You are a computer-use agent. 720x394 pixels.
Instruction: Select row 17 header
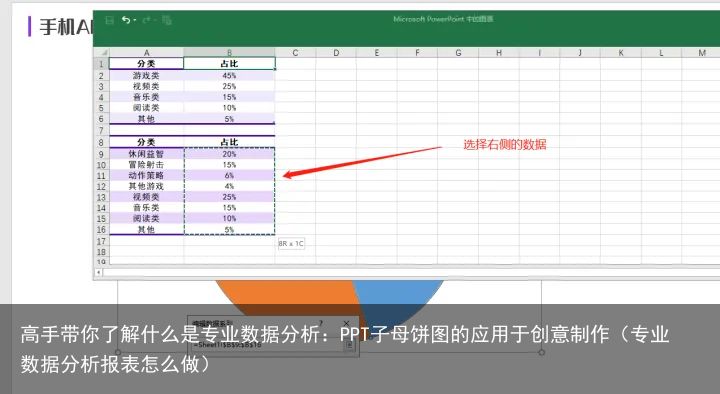[x=101, y=241]
